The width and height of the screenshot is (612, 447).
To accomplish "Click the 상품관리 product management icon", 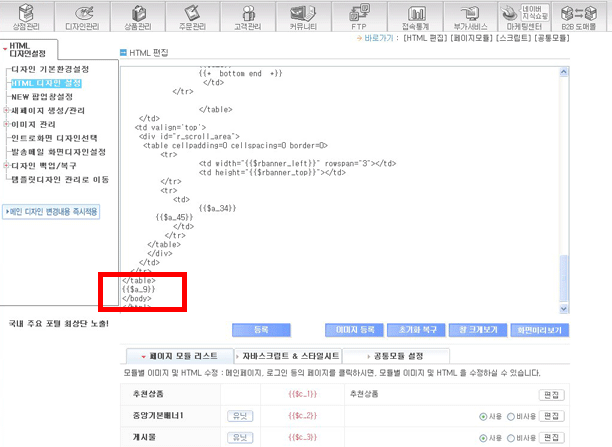I will coord(138,17).
